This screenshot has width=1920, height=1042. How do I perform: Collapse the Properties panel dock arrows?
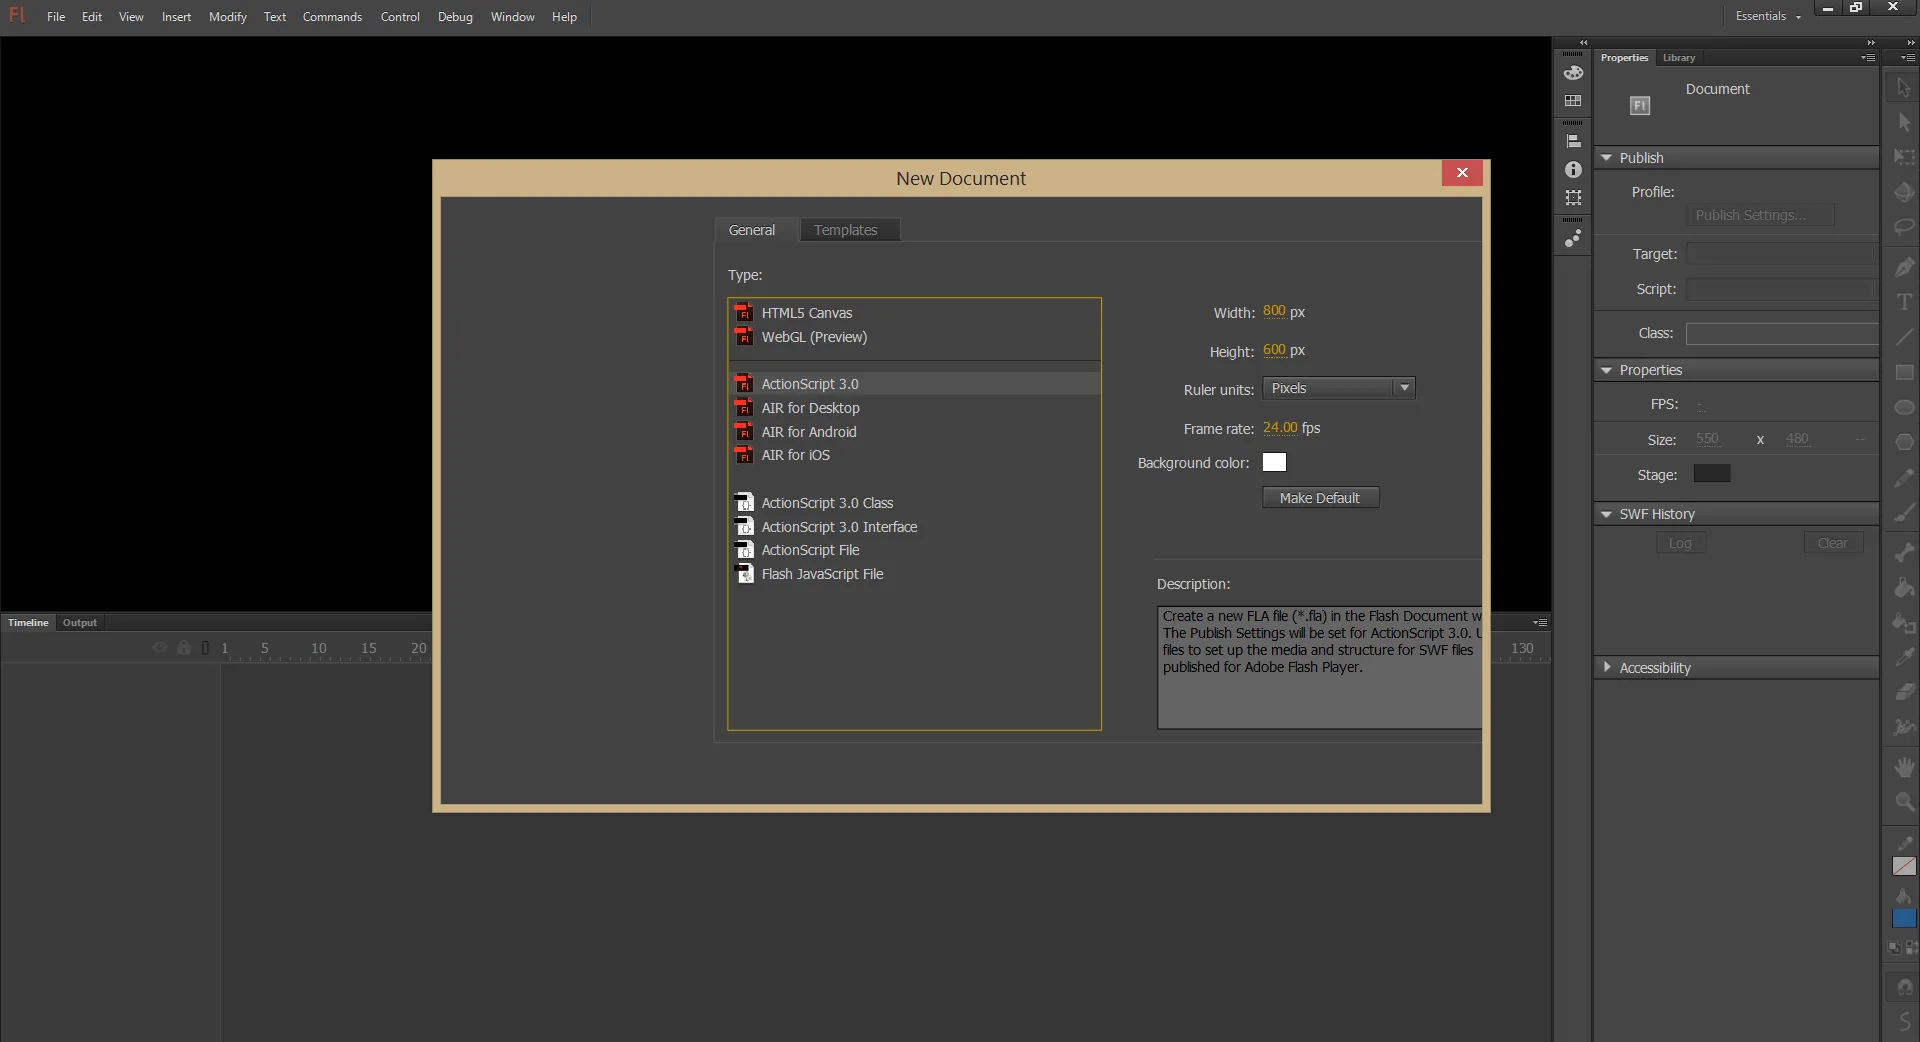point(1871,42)
